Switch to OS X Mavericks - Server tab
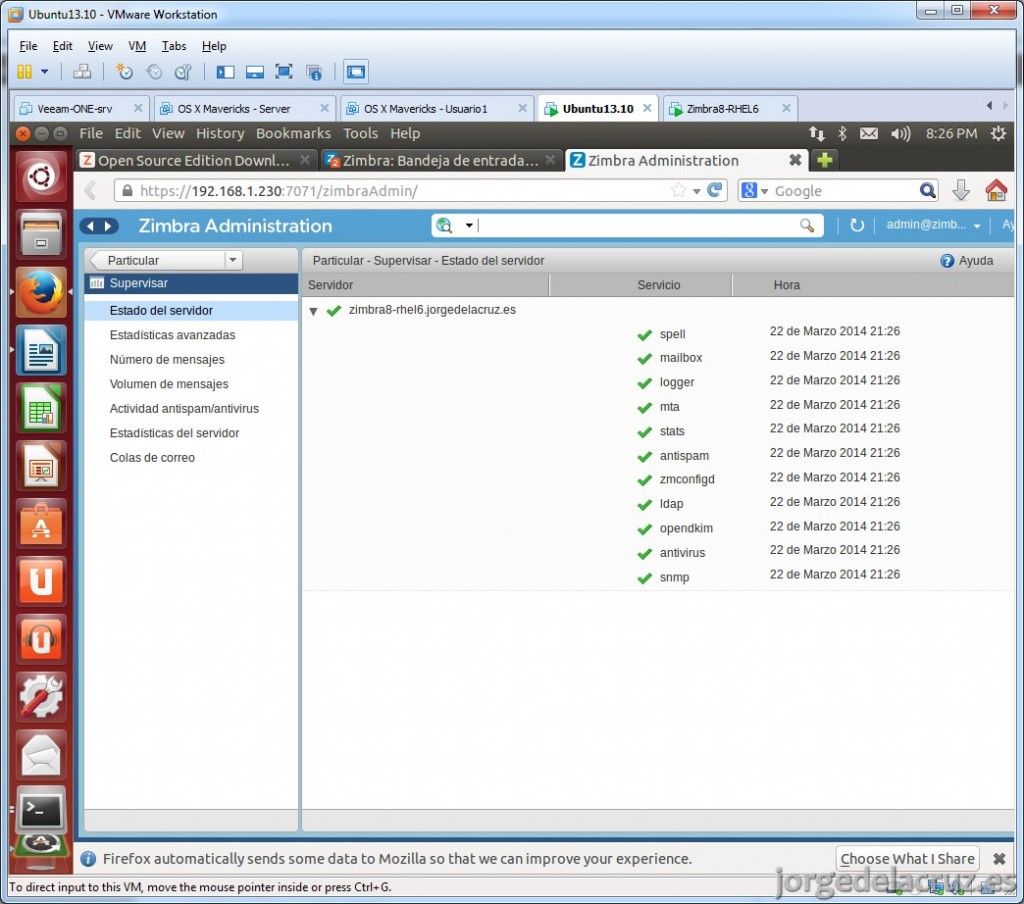Screen dimensions: 1024x904 point(234,108)
